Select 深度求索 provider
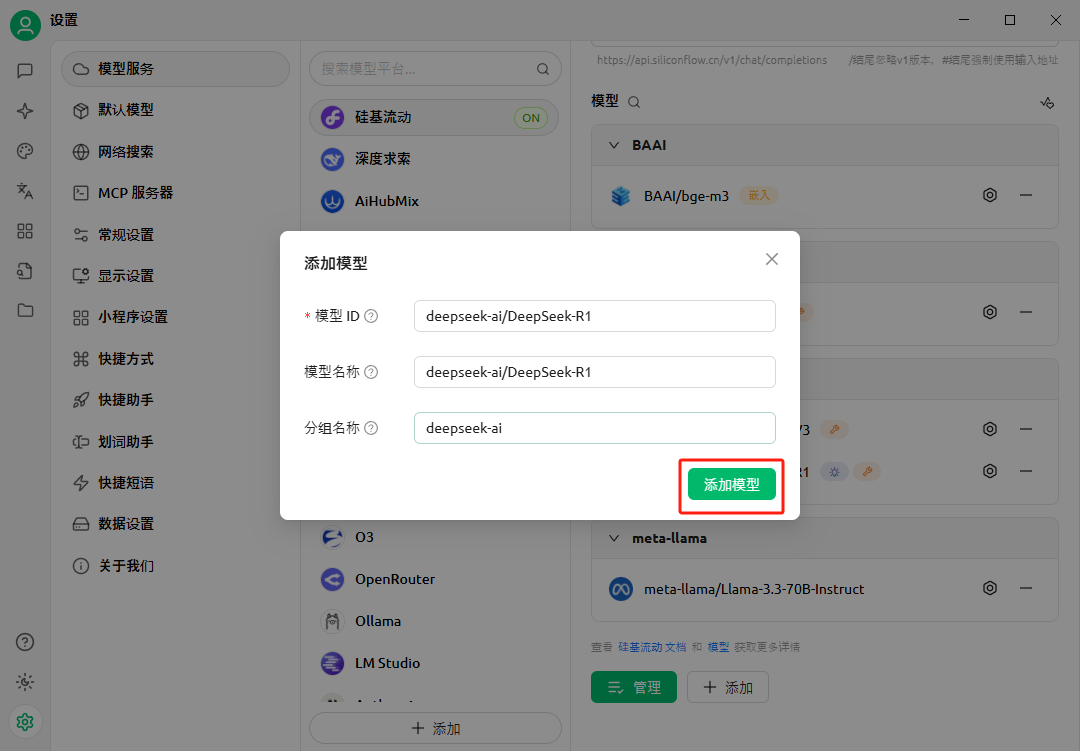Screen dimensions: 1080x751 coord(434,159)
